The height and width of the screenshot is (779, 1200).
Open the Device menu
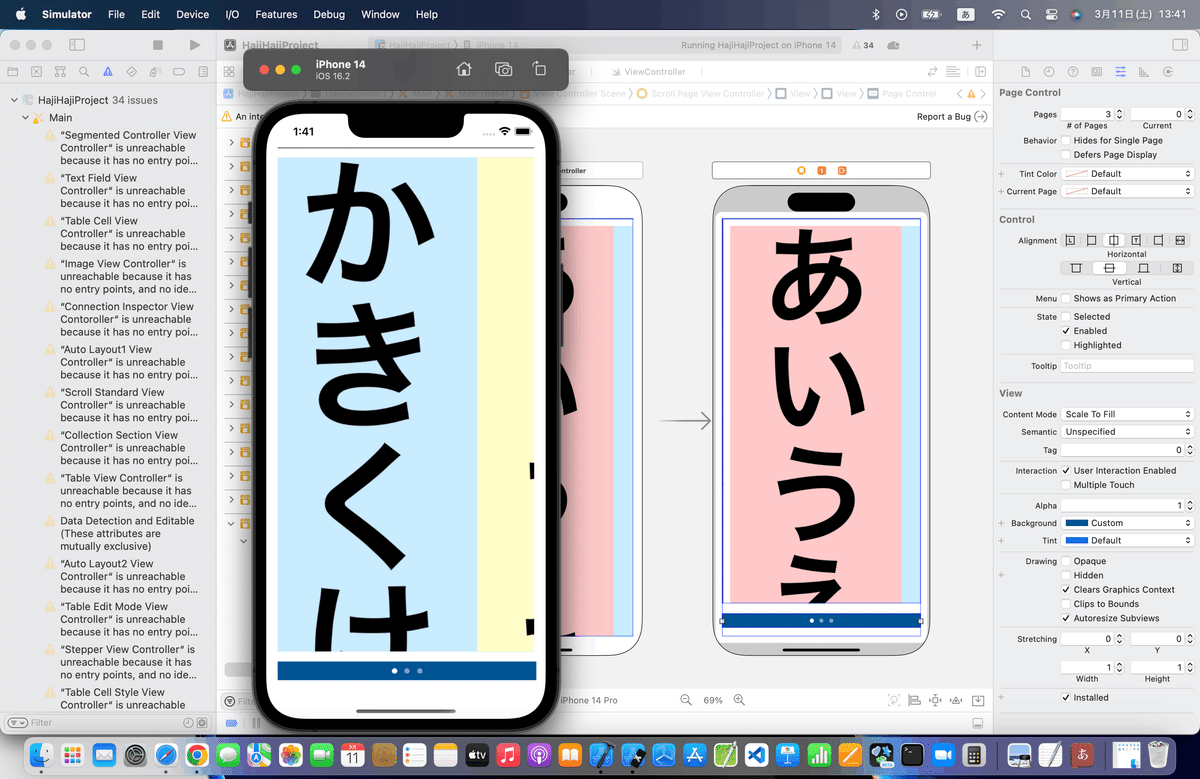tap(192, 14)
